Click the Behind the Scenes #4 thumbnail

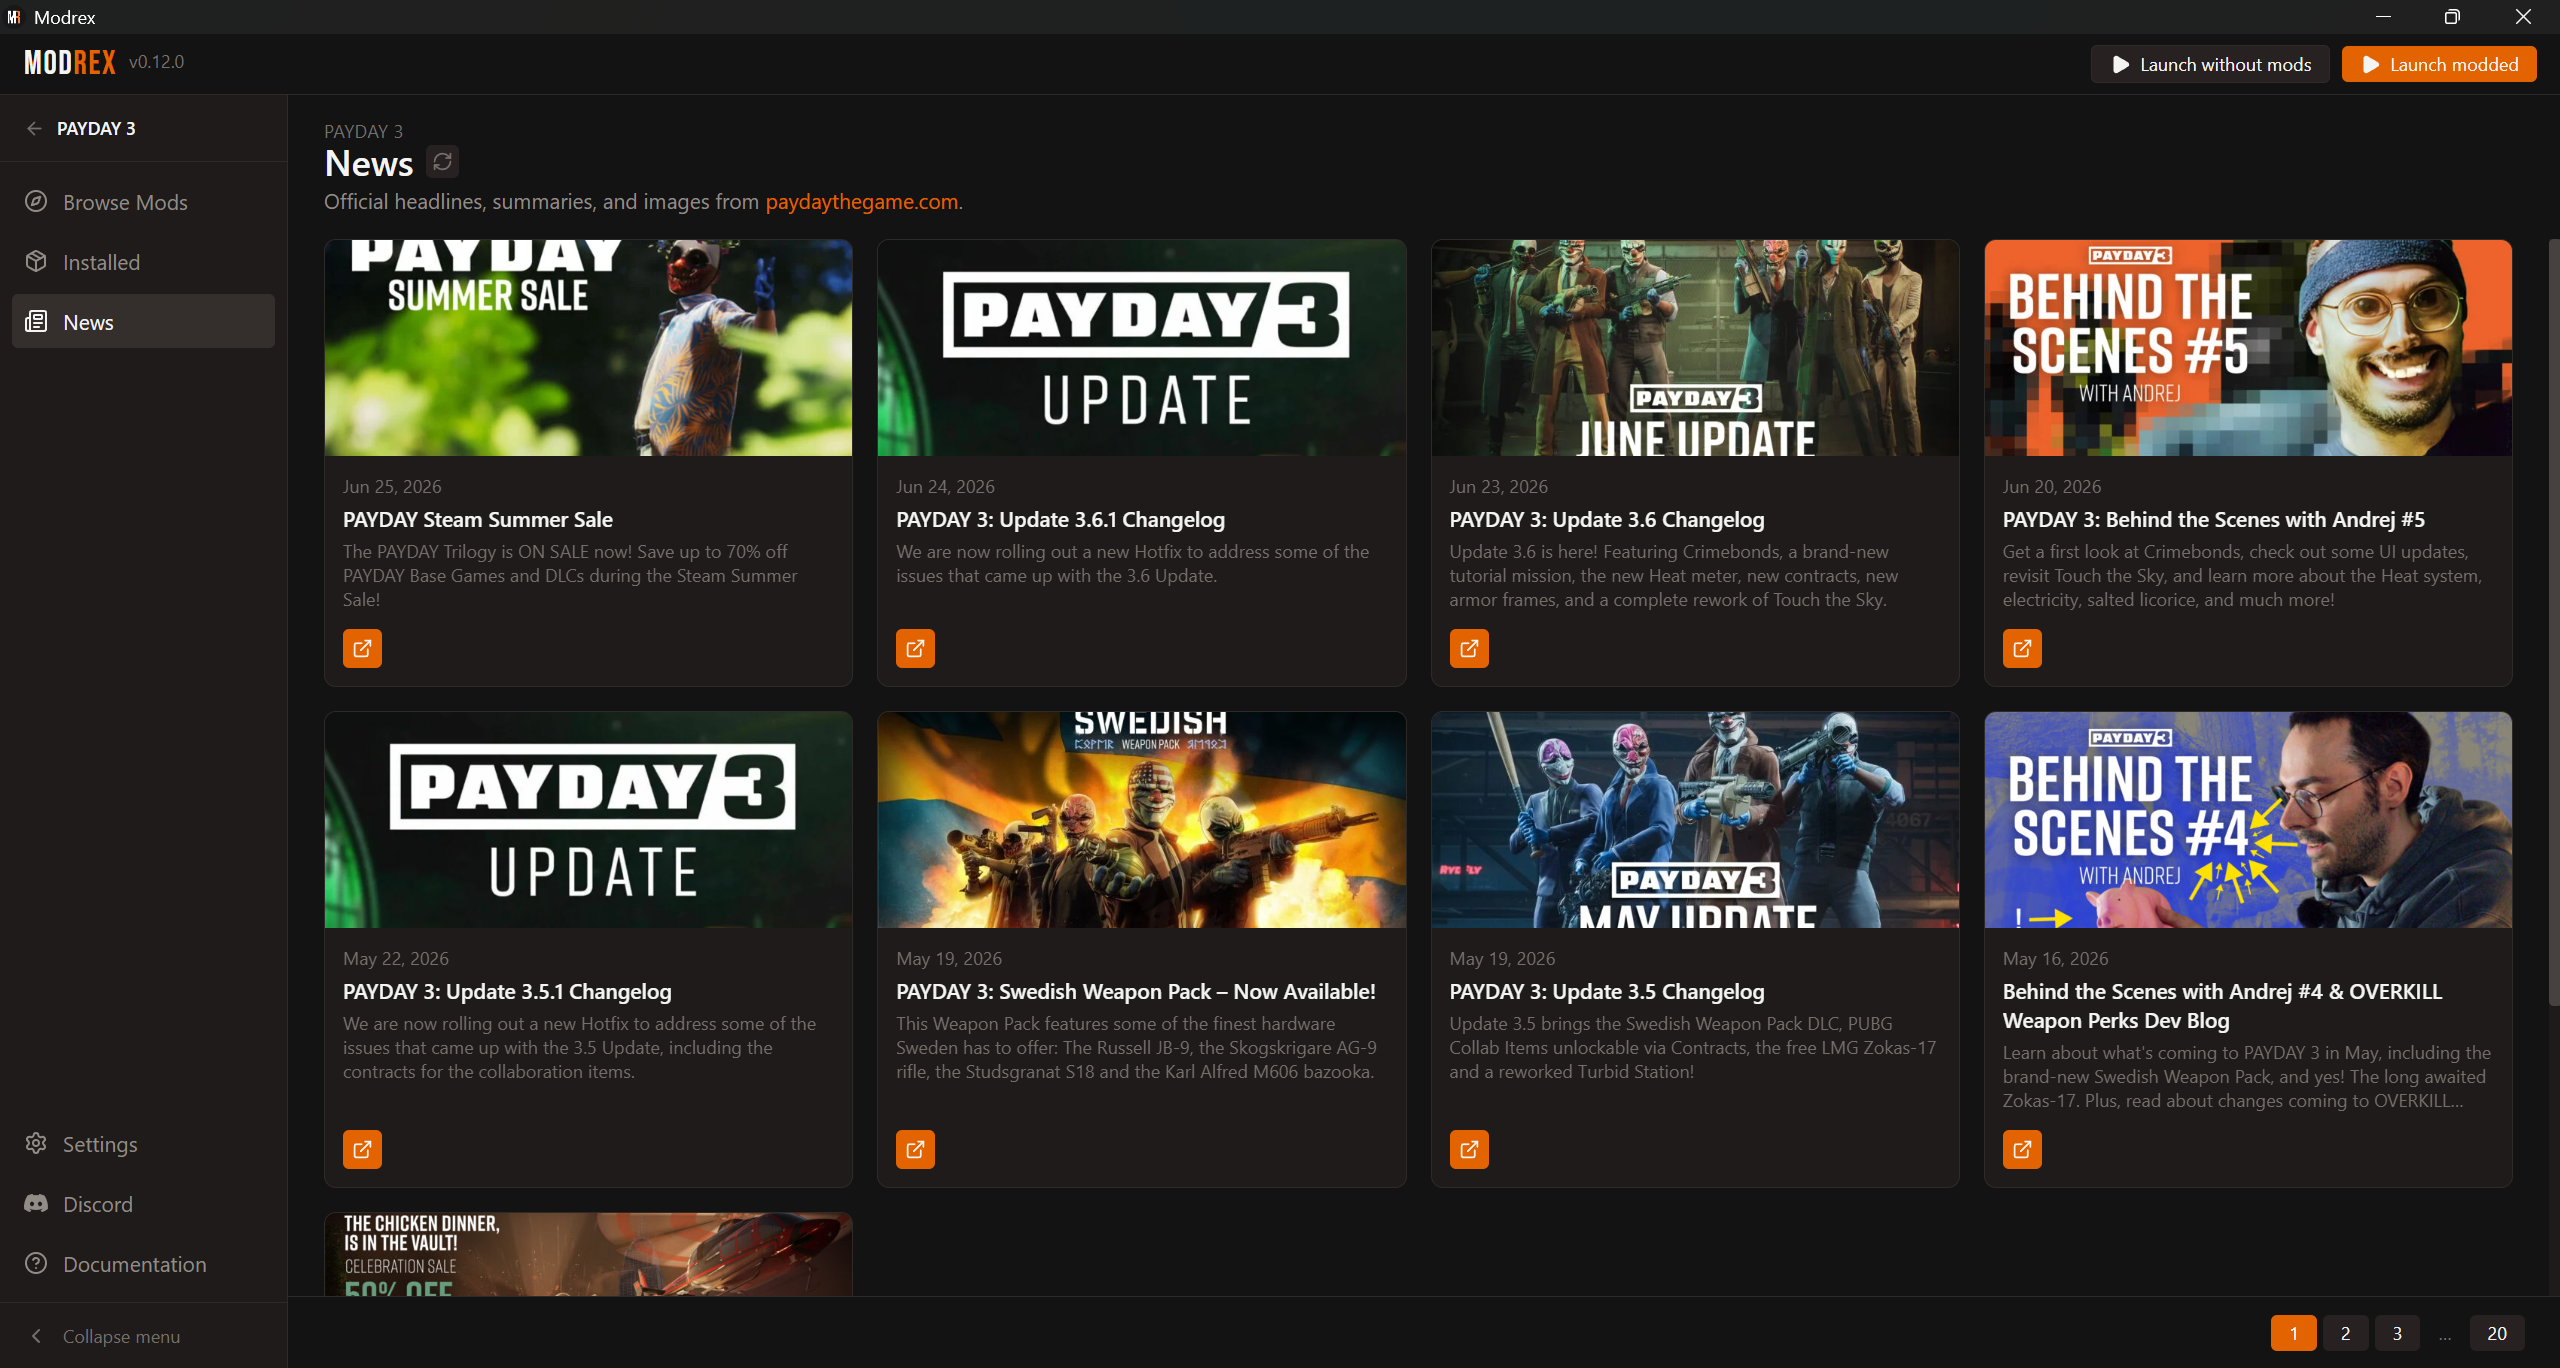click(2248, 820)
